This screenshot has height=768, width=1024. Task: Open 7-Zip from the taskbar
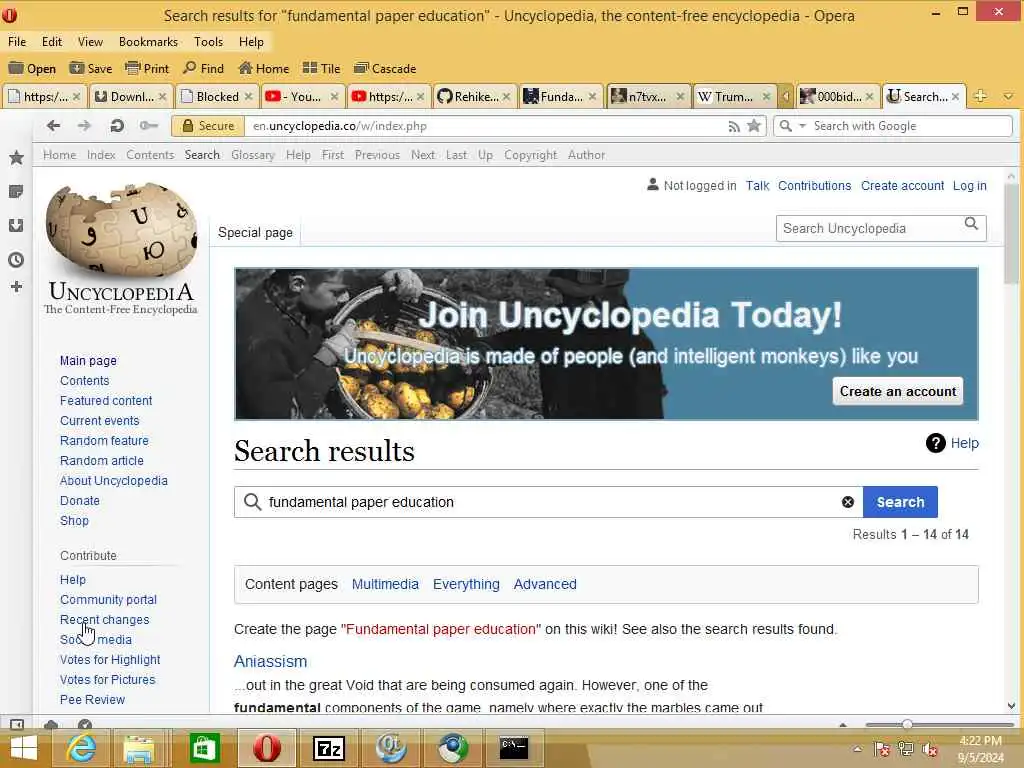click(x=328, y=748)
